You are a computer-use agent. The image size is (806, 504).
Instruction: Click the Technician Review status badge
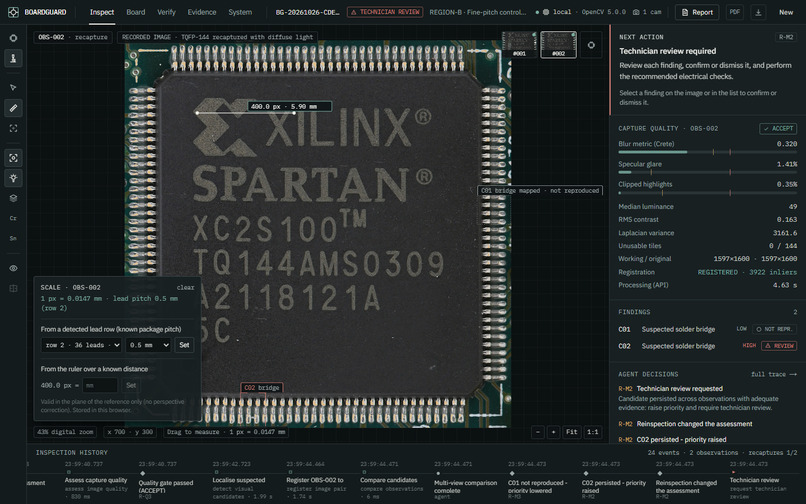385,12
